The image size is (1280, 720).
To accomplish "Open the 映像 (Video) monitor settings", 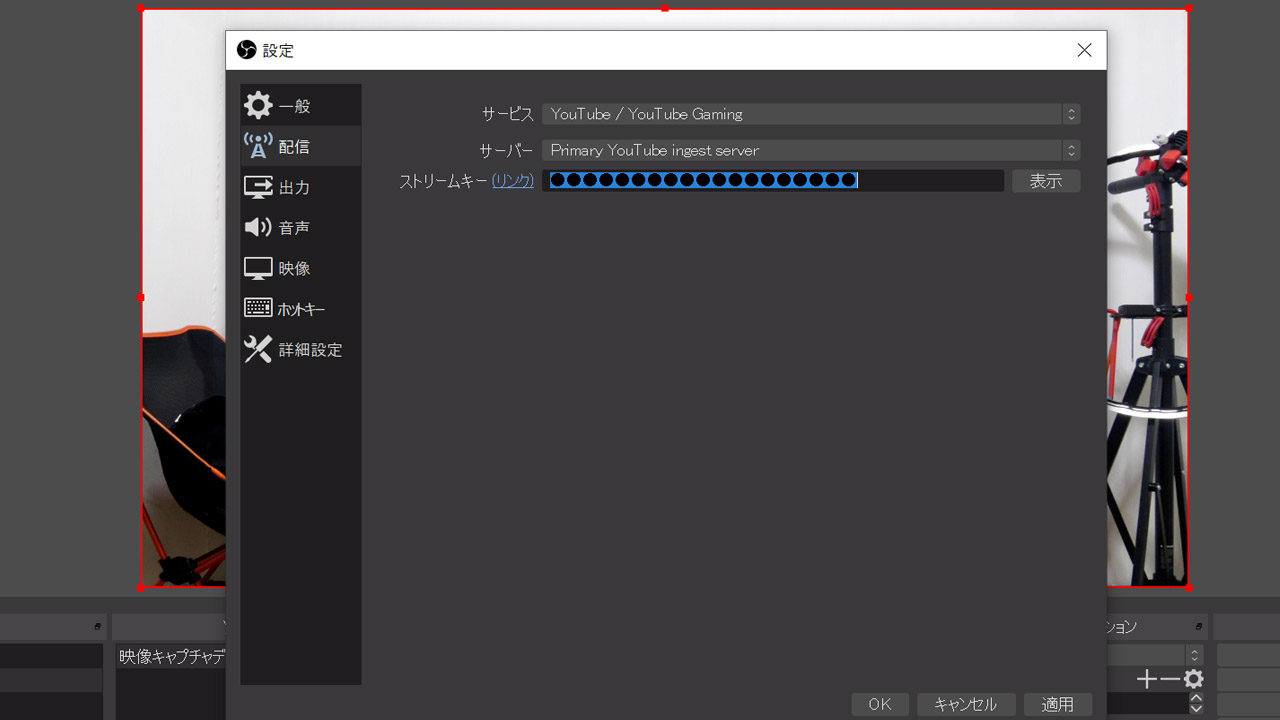I will click(300, 268).
